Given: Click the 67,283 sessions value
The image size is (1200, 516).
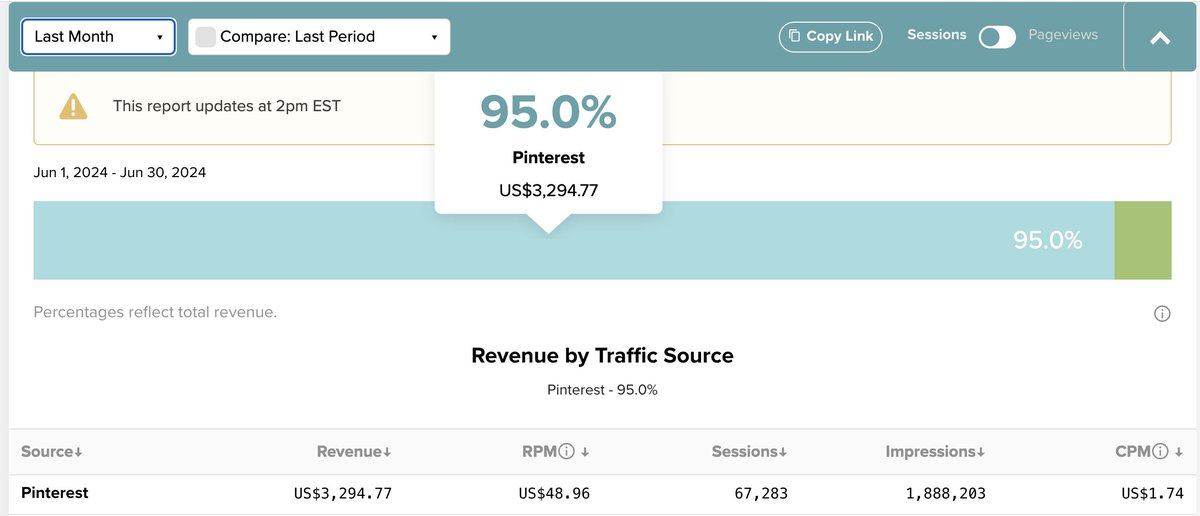Looking at the screenshot, I should point(759,493).
